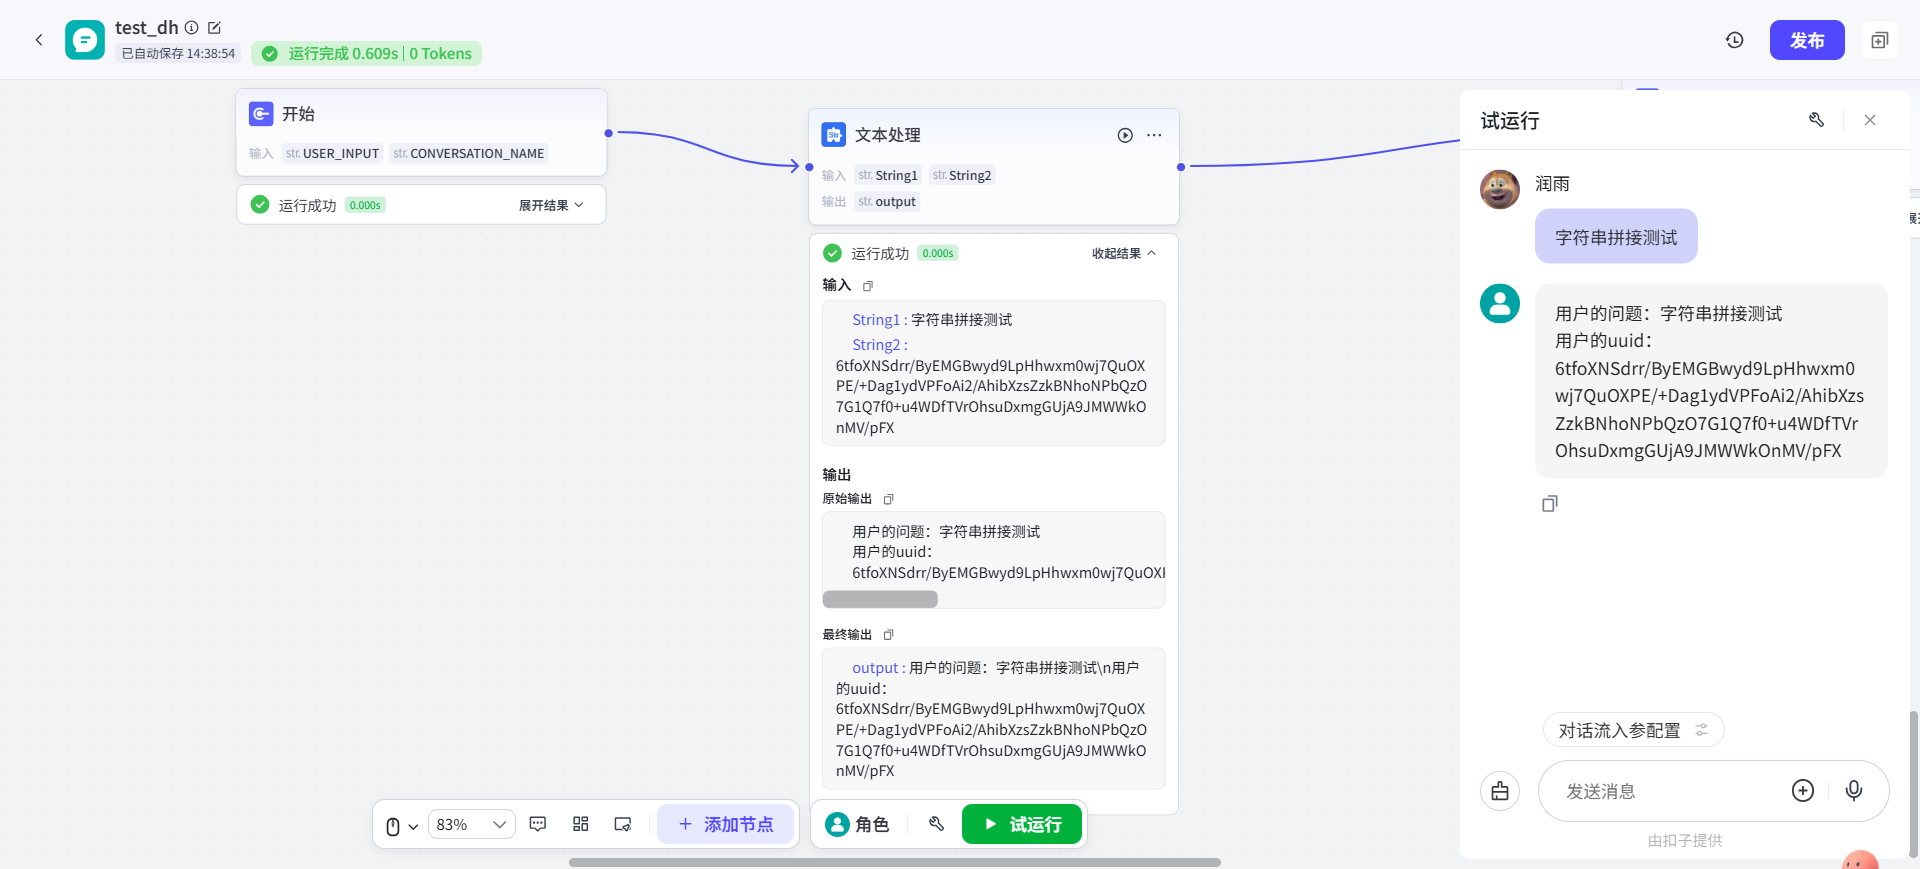Select the CONVERSATION_NAME variable tag
This screenshot has width=1920, height=869.
click(469, 153)
